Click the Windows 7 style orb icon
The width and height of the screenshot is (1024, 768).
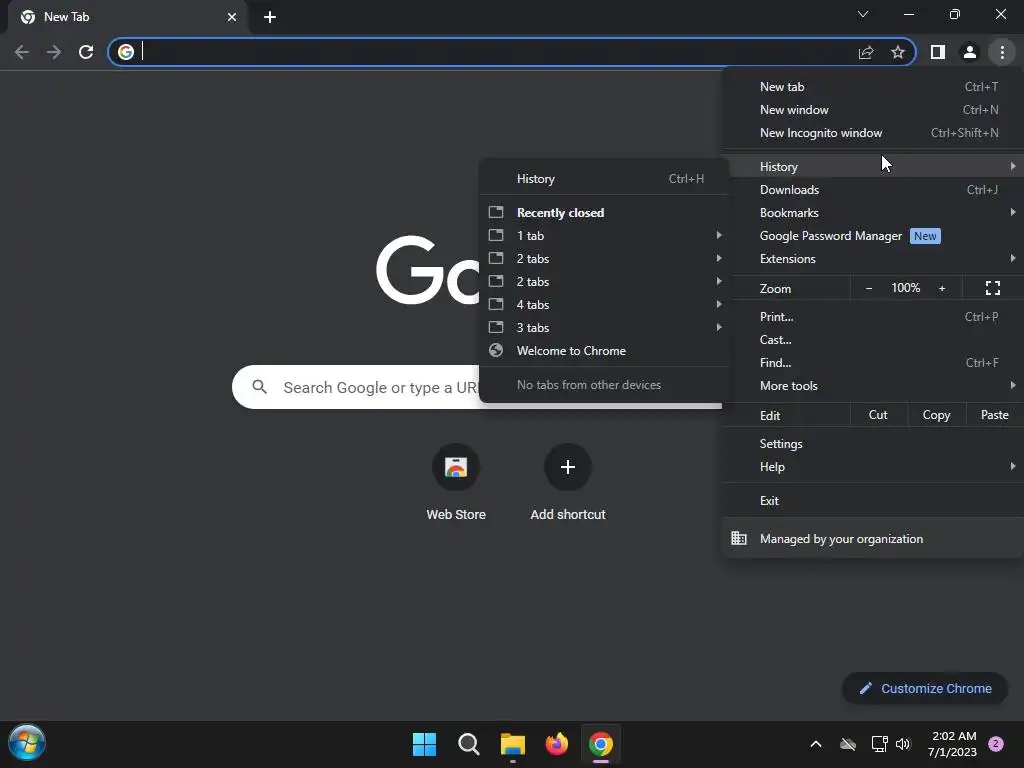coord(27,743)
